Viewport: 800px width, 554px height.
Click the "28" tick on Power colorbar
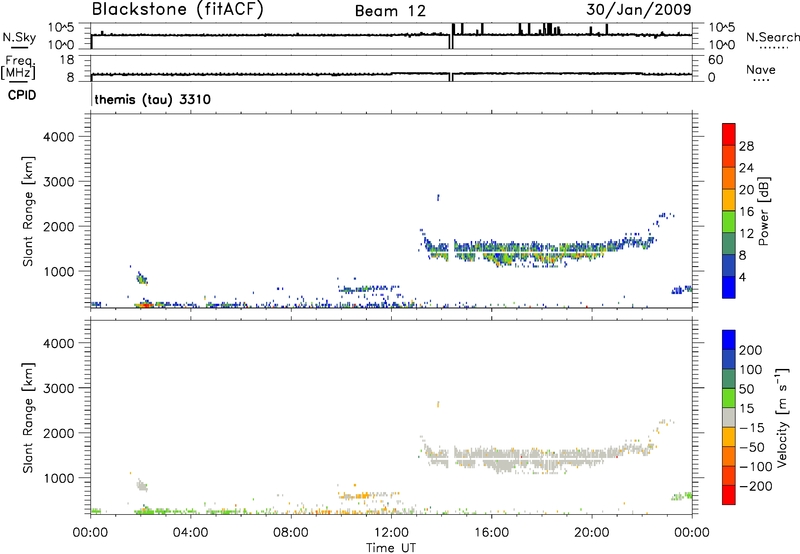click(x=746, y=146)
